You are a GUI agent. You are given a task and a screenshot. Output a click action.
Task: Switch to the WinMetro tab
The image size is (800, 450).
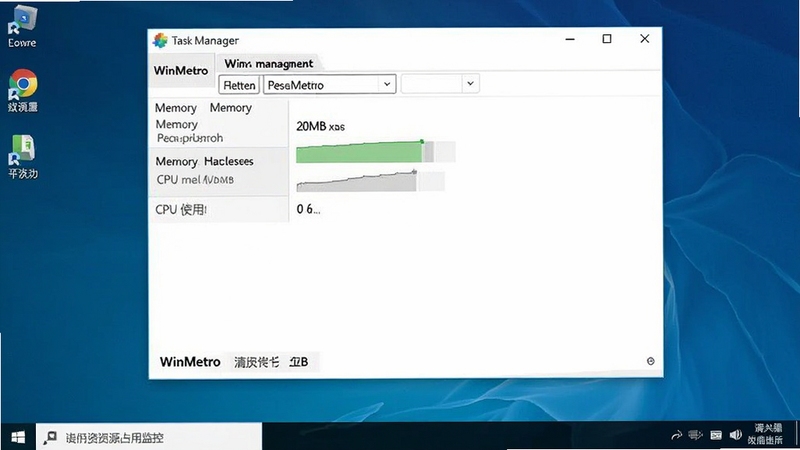pos(181,70)
